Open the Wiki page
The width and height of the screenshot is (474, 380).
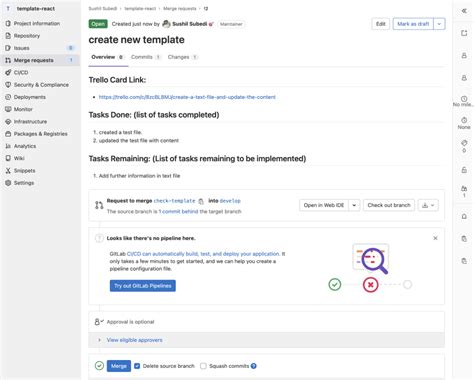pyautogui.click(x=19, y=158)
